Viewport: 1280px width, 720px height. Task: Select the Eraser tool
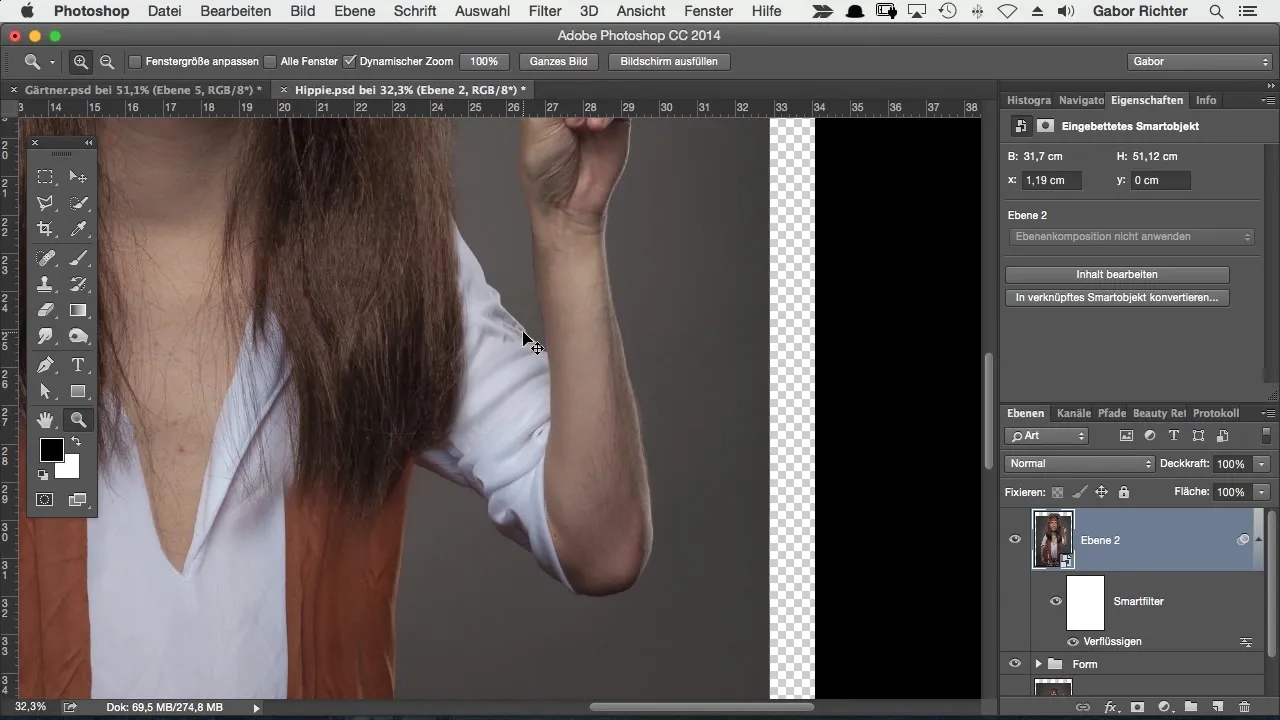(46, 310)
